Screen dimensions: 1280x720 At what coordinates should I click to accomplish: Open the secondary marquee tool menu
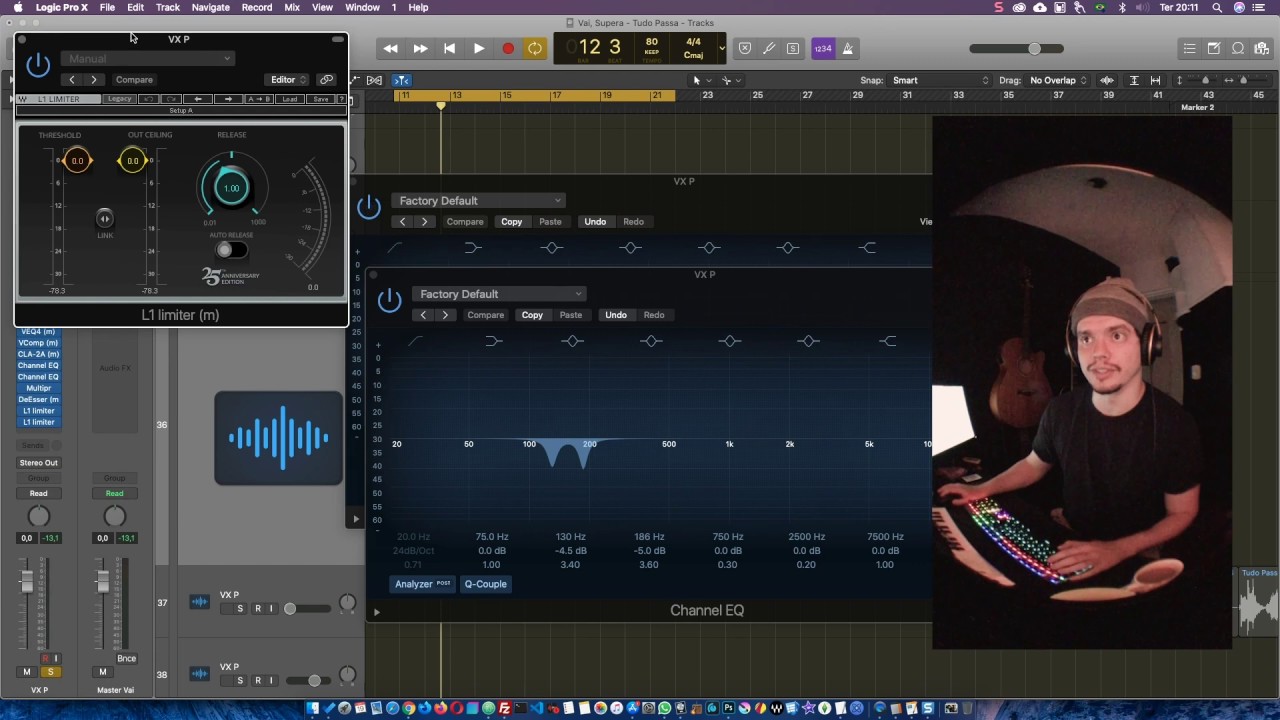click(x=731, y=80)
